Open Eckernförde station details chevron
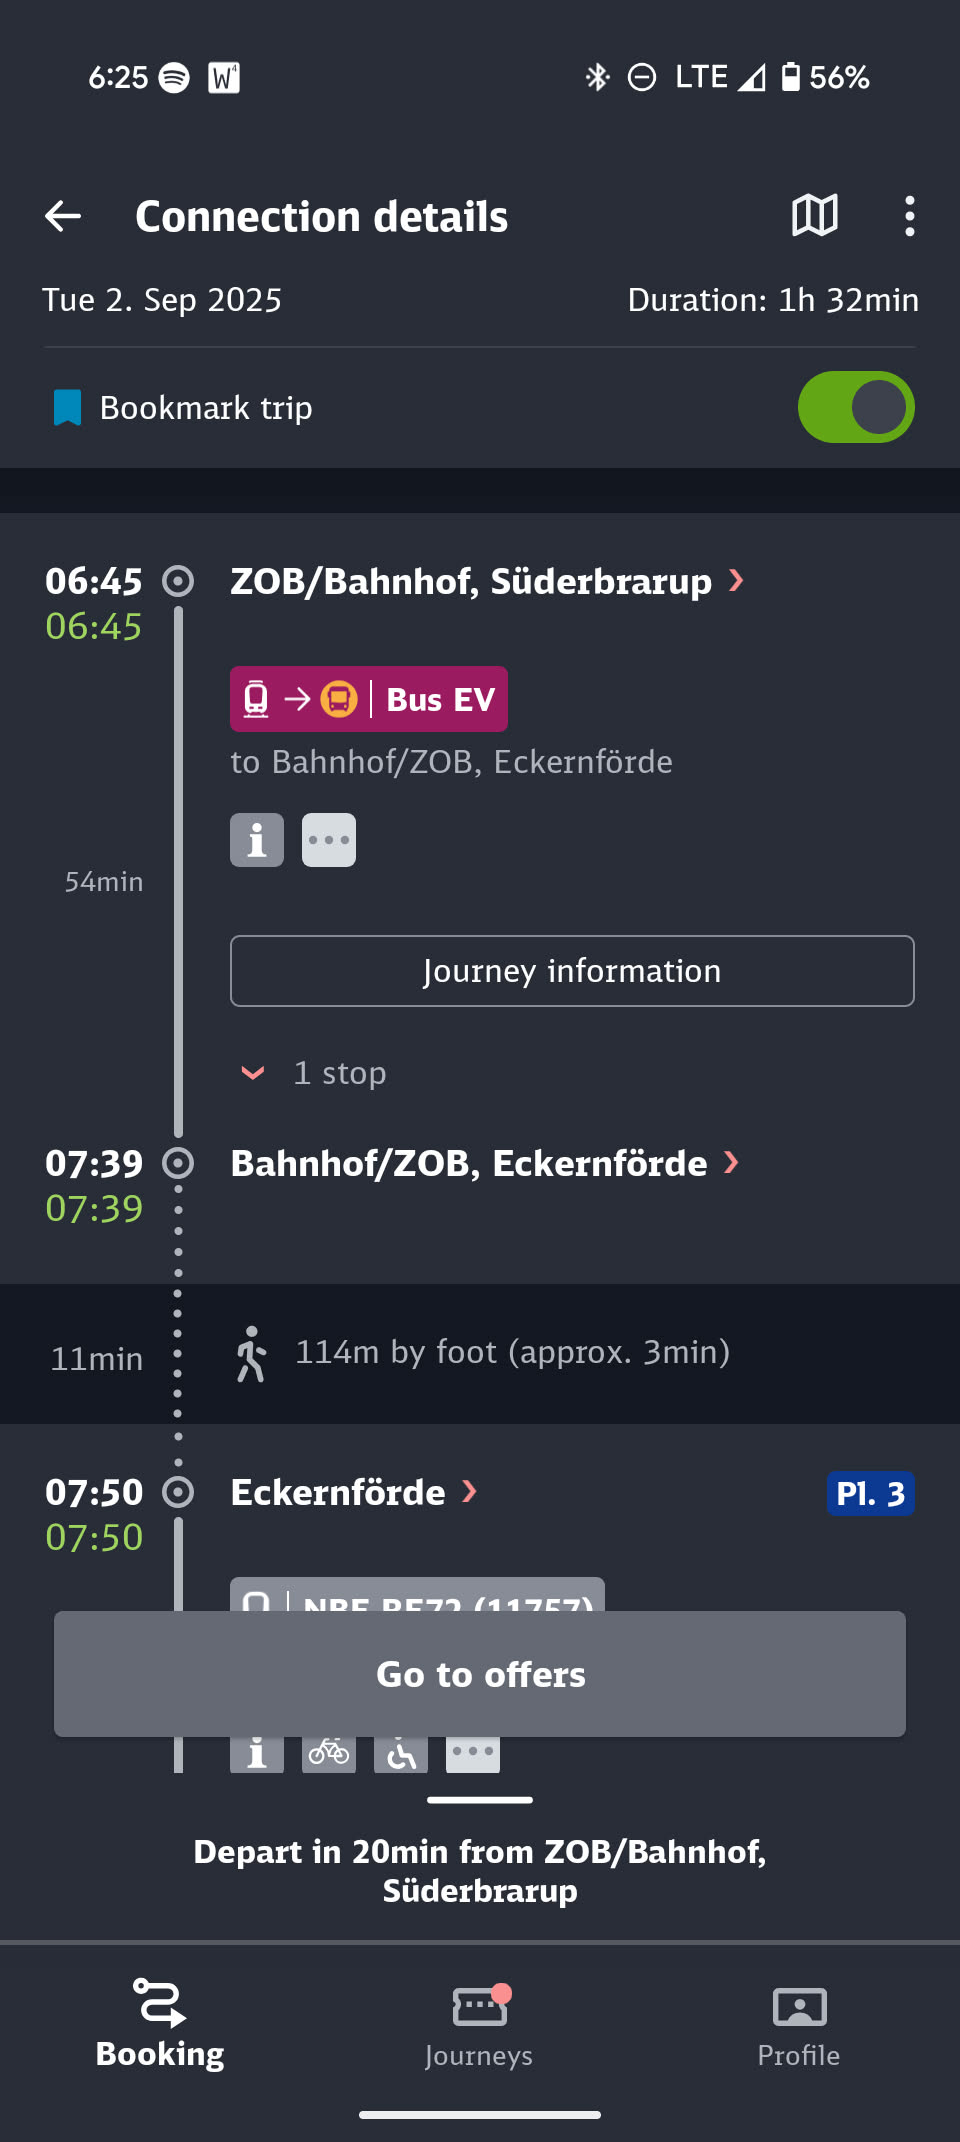The image size is (960, 2142). click(x=469, y=1492)
